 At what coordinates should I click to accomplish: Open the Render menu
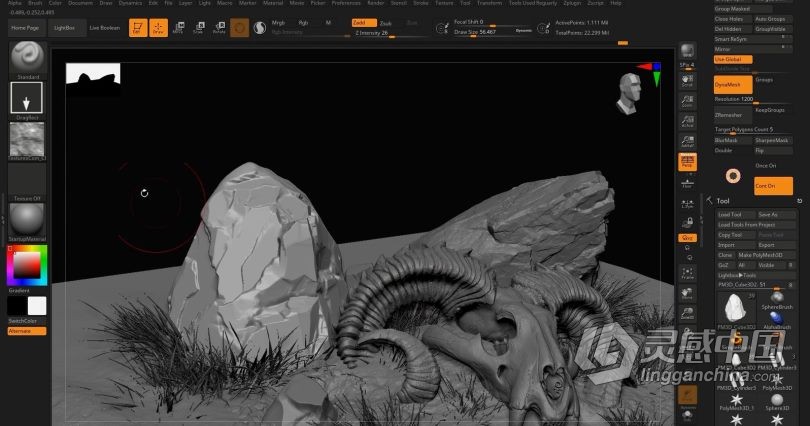[376, 3]
